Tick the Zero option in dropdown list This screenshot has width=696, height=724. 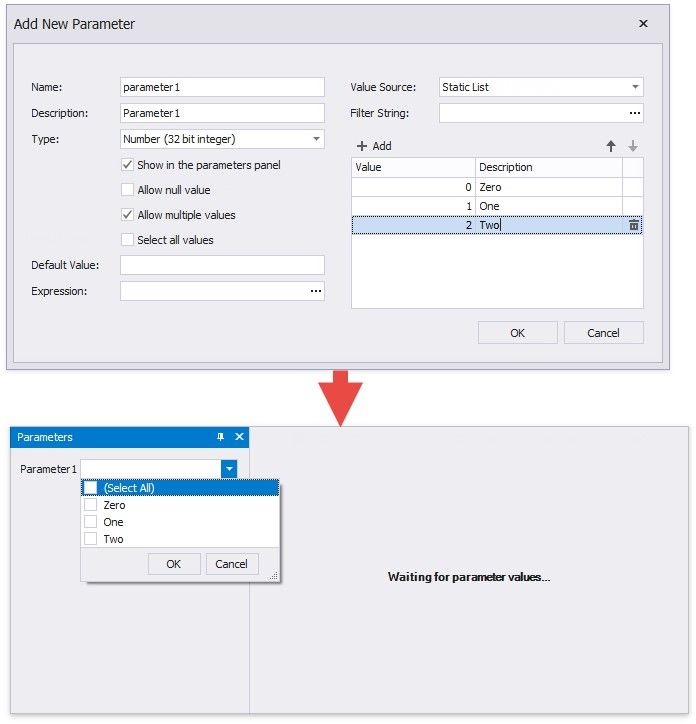tap(91, 505)
